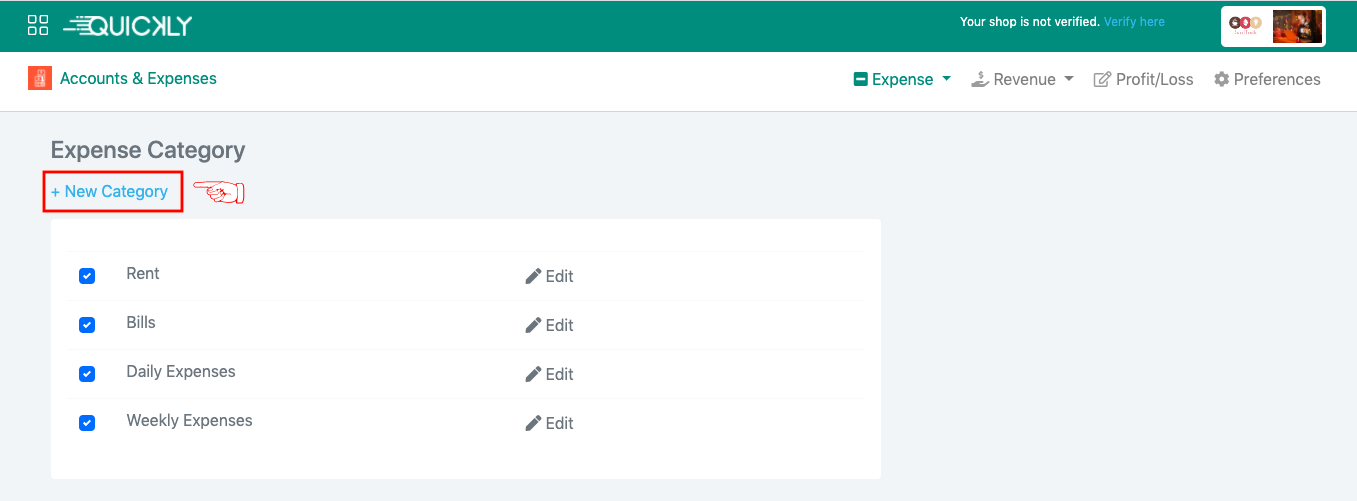The height and width of the screenshot is (501, 1357).
Task: Toggle the Weekly Expenses checkbox
Action: coord(87,423)
